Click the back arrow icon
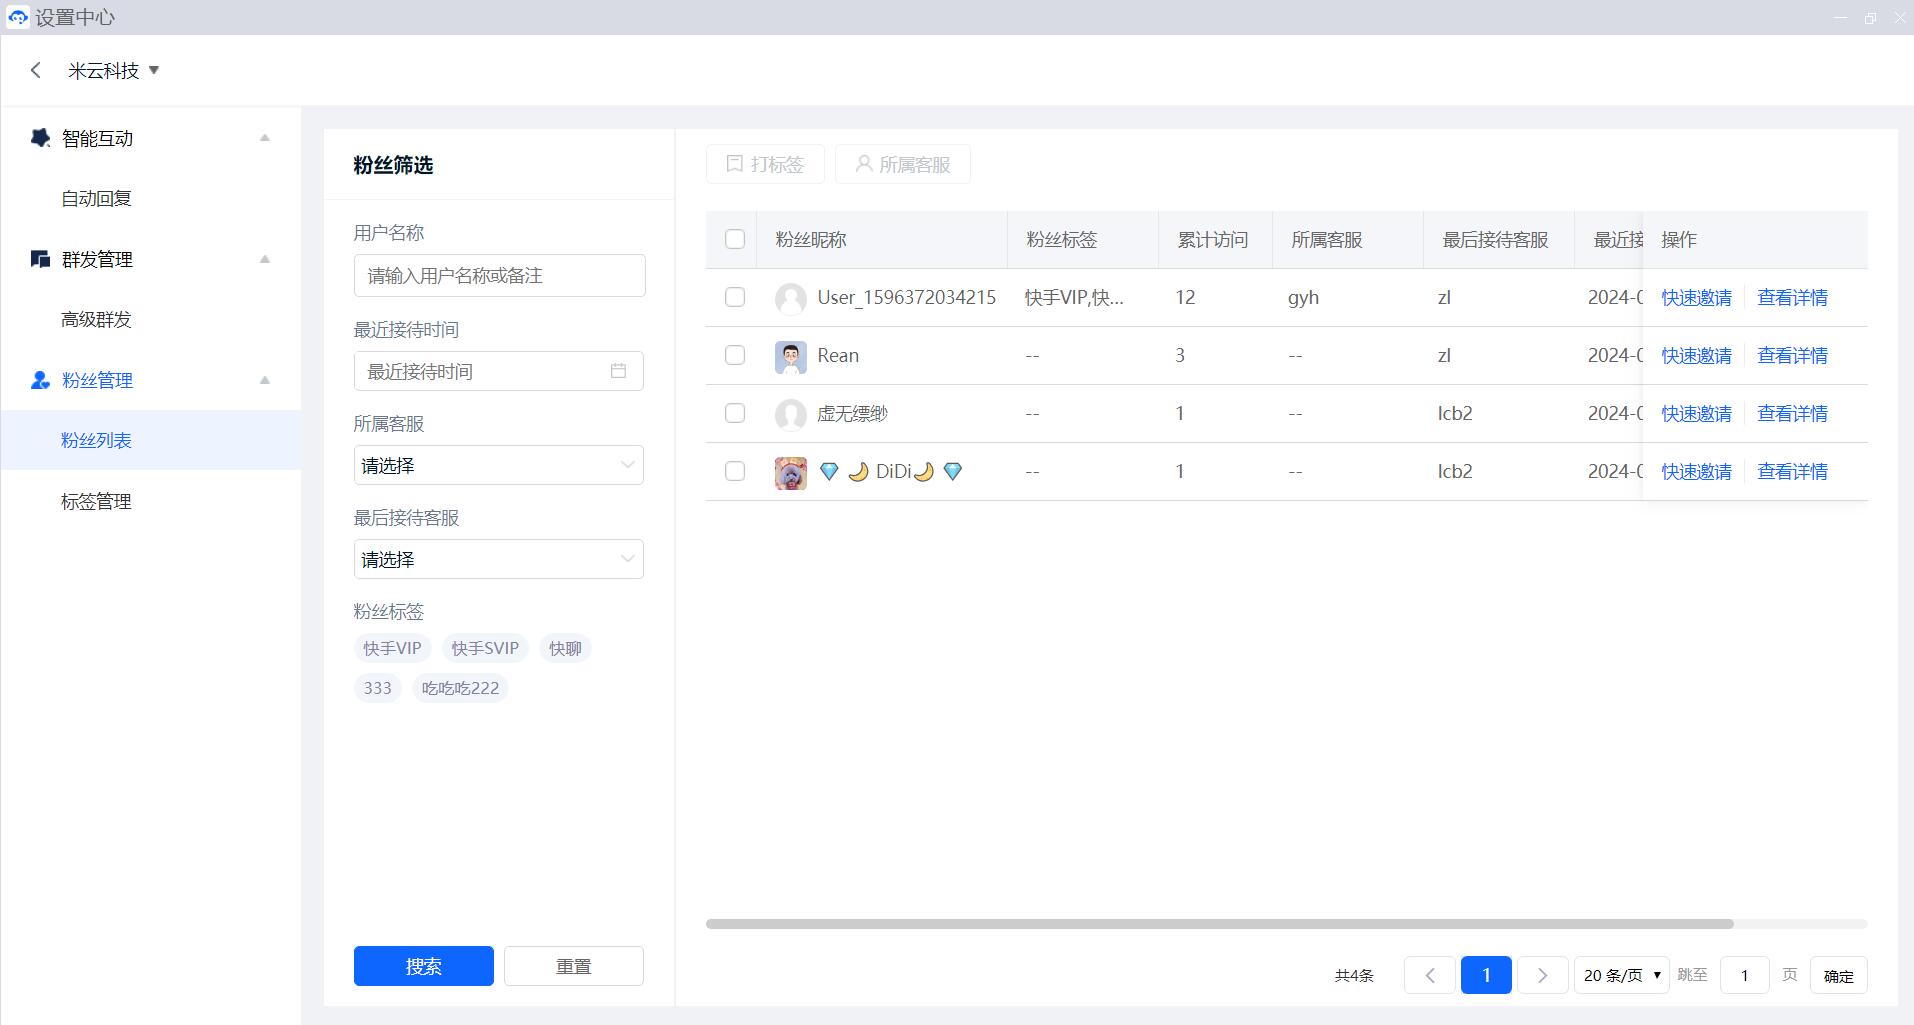Screen dimensions: 1914x1025 click(x=36, y=70)
